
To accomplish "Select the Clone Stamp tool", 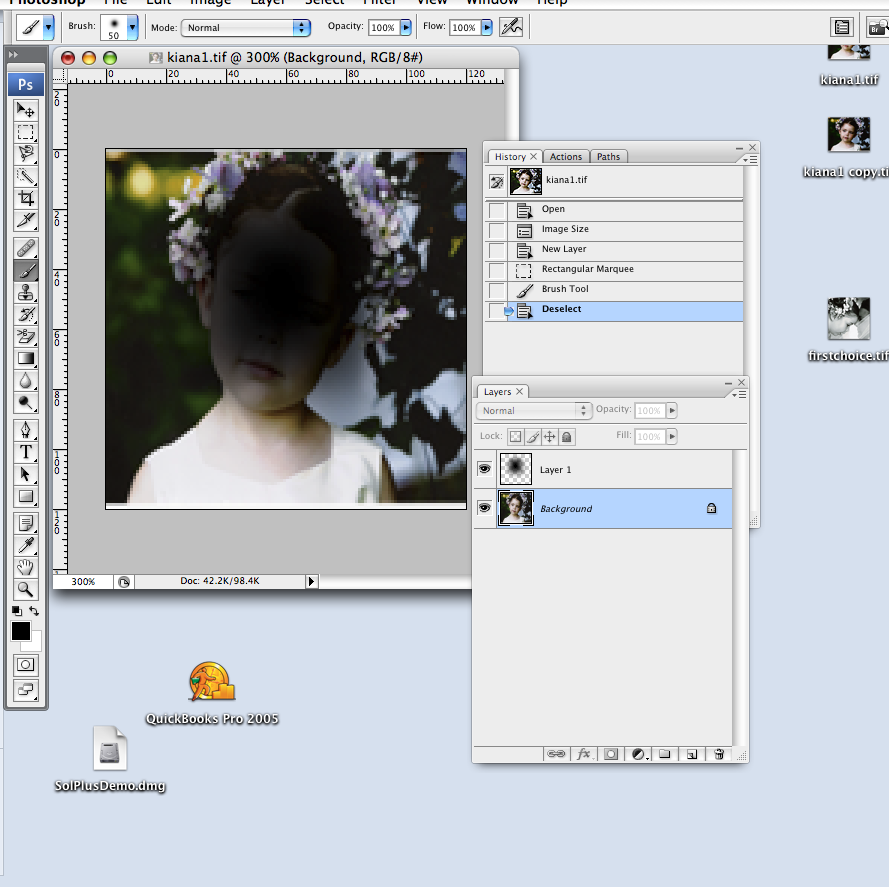I will [x=25, y=293].
